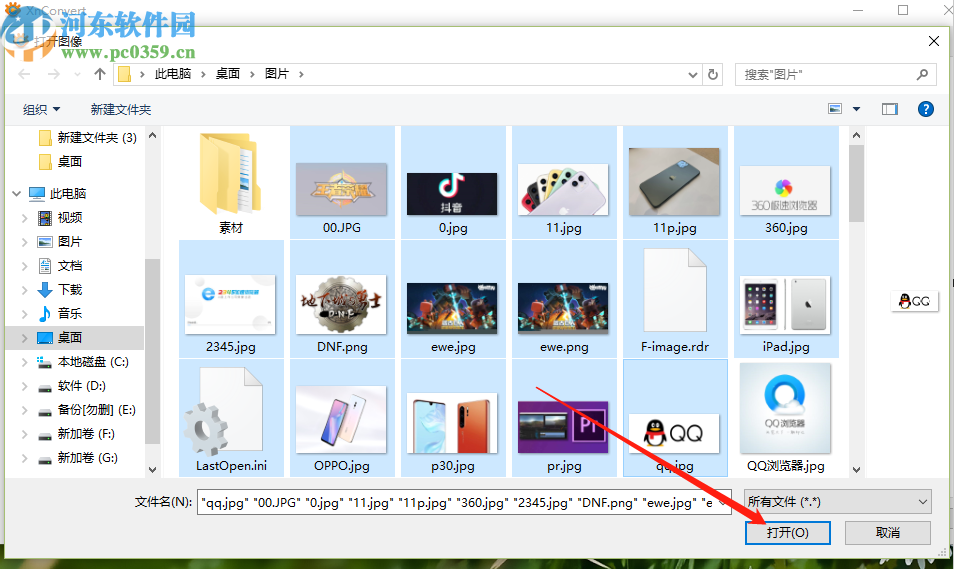Select 备份[勿删] (E:) drive

pyautogui.click(x=86, y=410)
